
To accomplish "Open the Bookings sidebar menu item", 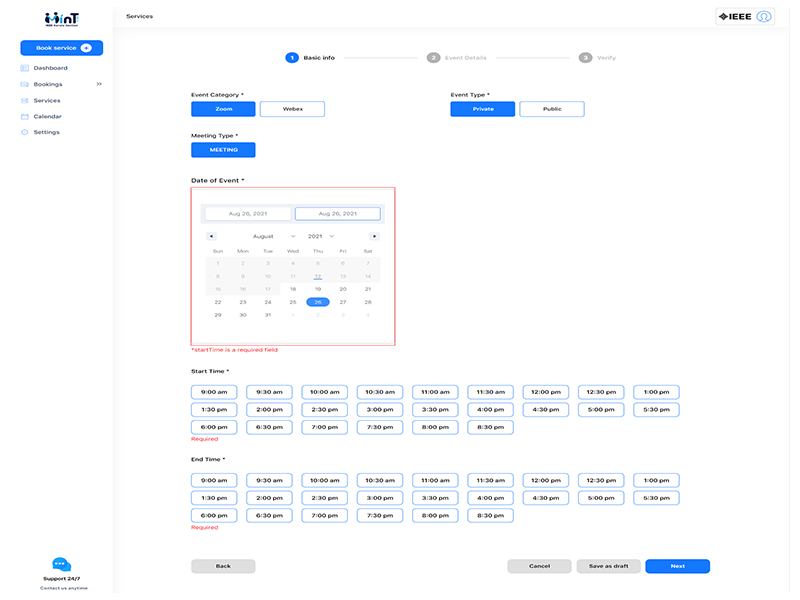I will (x=47, y=84).
